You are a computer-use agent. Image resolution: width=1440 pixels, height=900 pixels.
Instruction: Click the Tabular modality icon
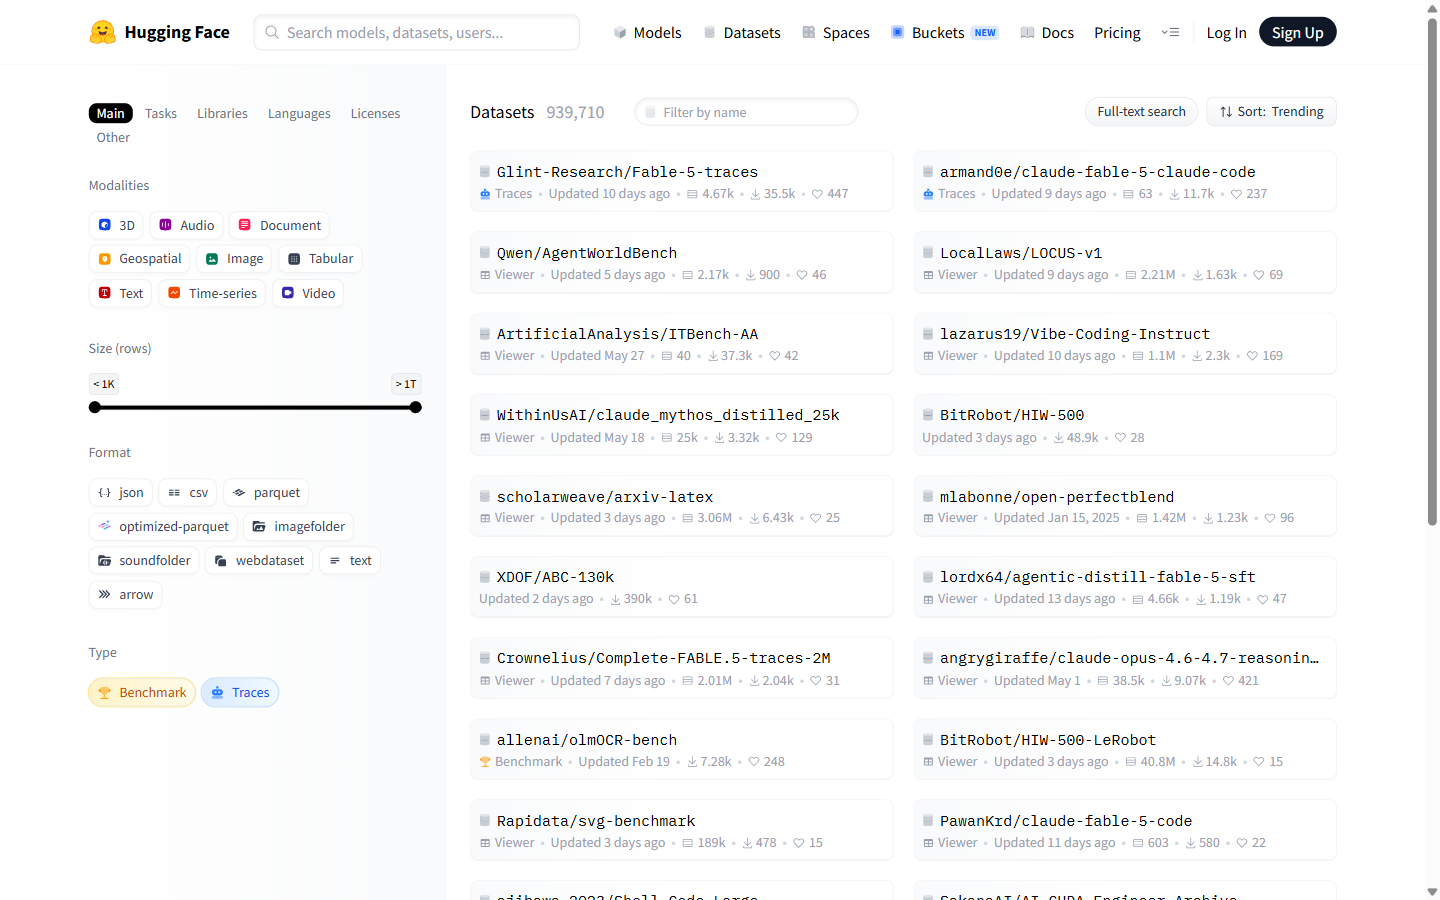(294, 259)
